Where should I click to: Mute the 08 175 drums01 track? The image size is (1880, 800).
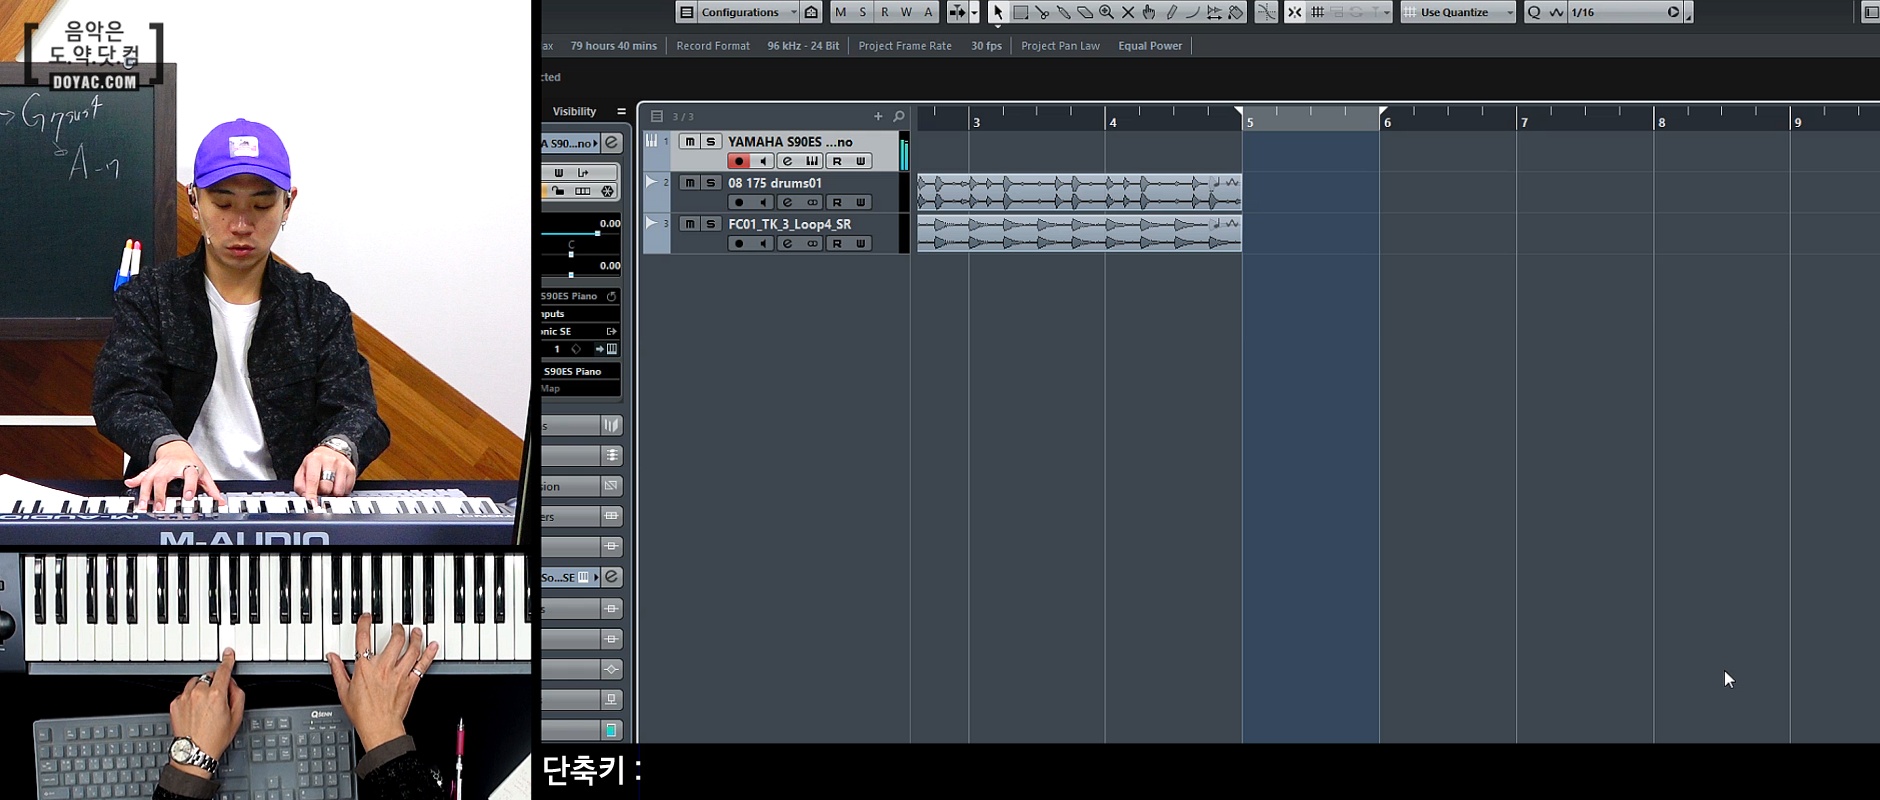click(689, 183)
